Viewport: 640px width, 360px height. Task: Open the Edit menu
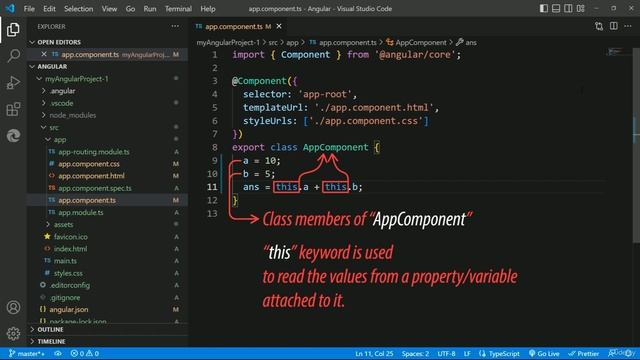(x=49, y=9)
